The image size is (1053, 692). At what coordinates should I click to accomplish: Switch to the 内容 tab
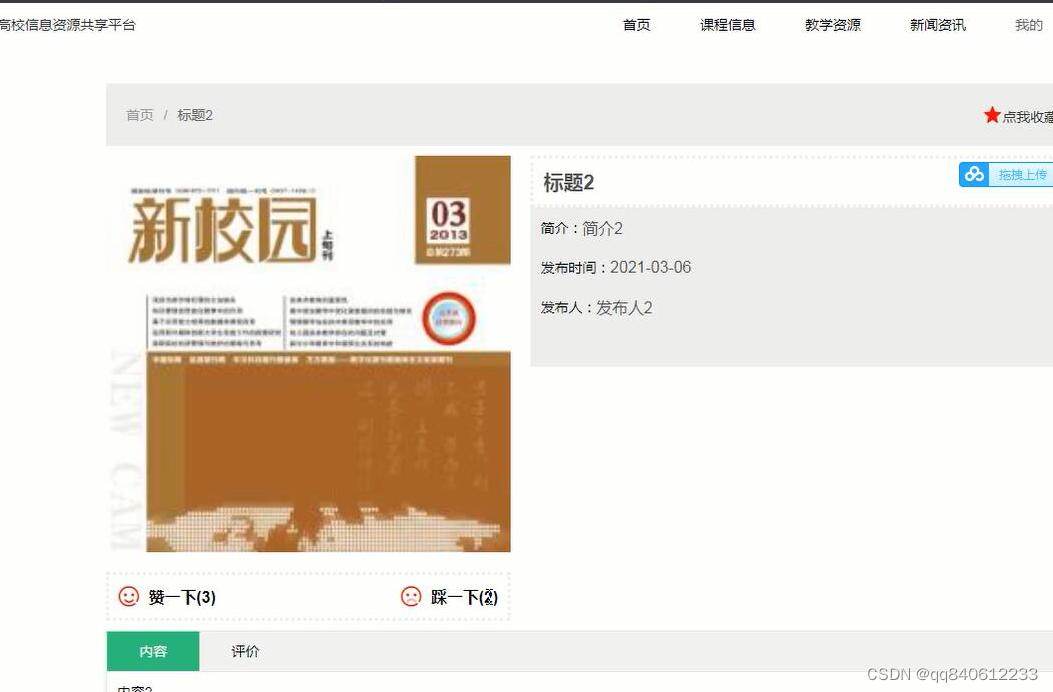coord(153,651)
